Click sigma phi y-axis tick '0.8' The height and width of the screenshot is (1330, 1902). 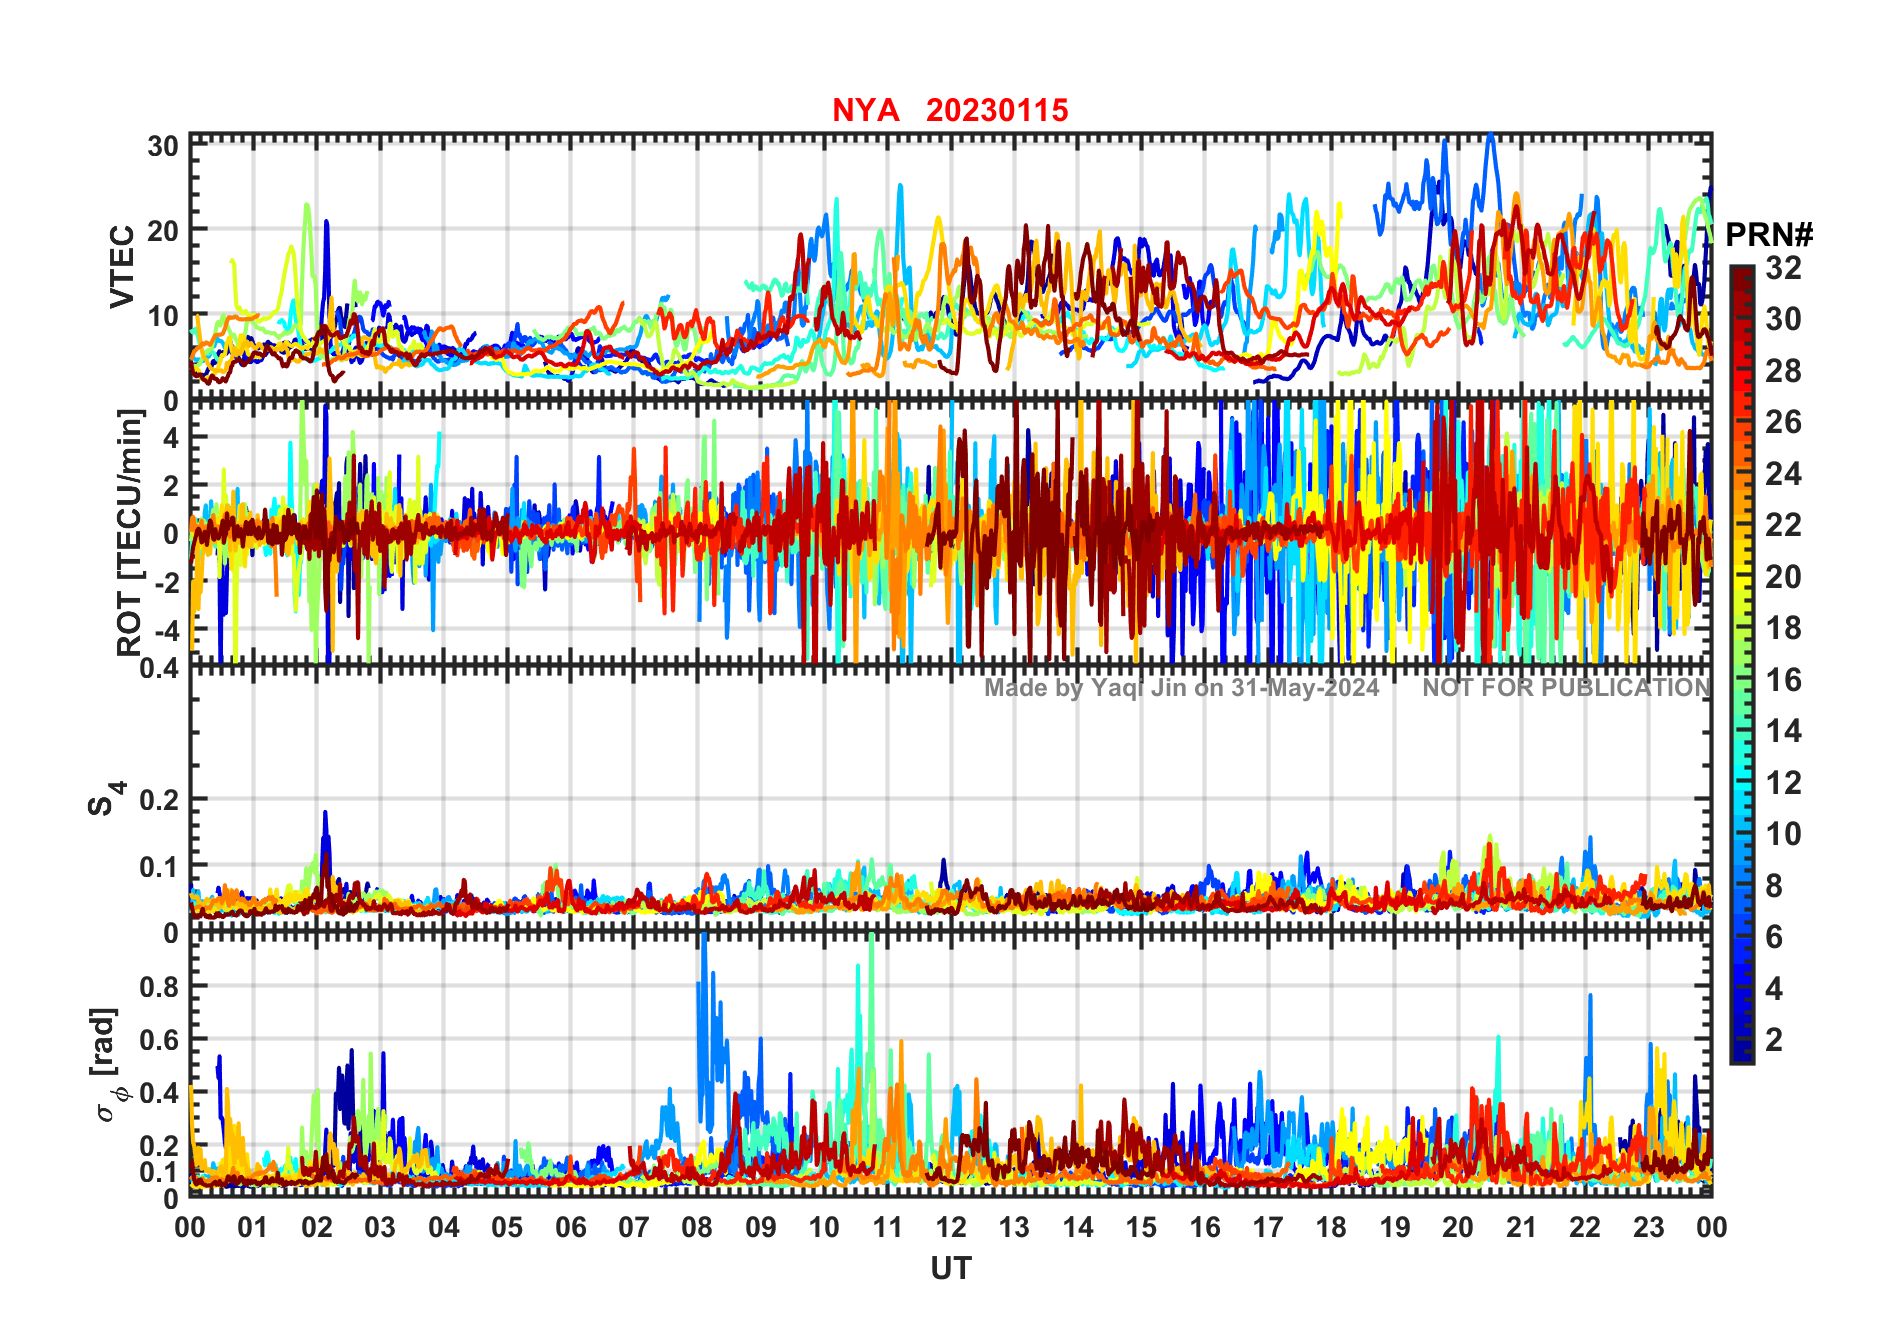pyautogui.click(x=159, y=987)
